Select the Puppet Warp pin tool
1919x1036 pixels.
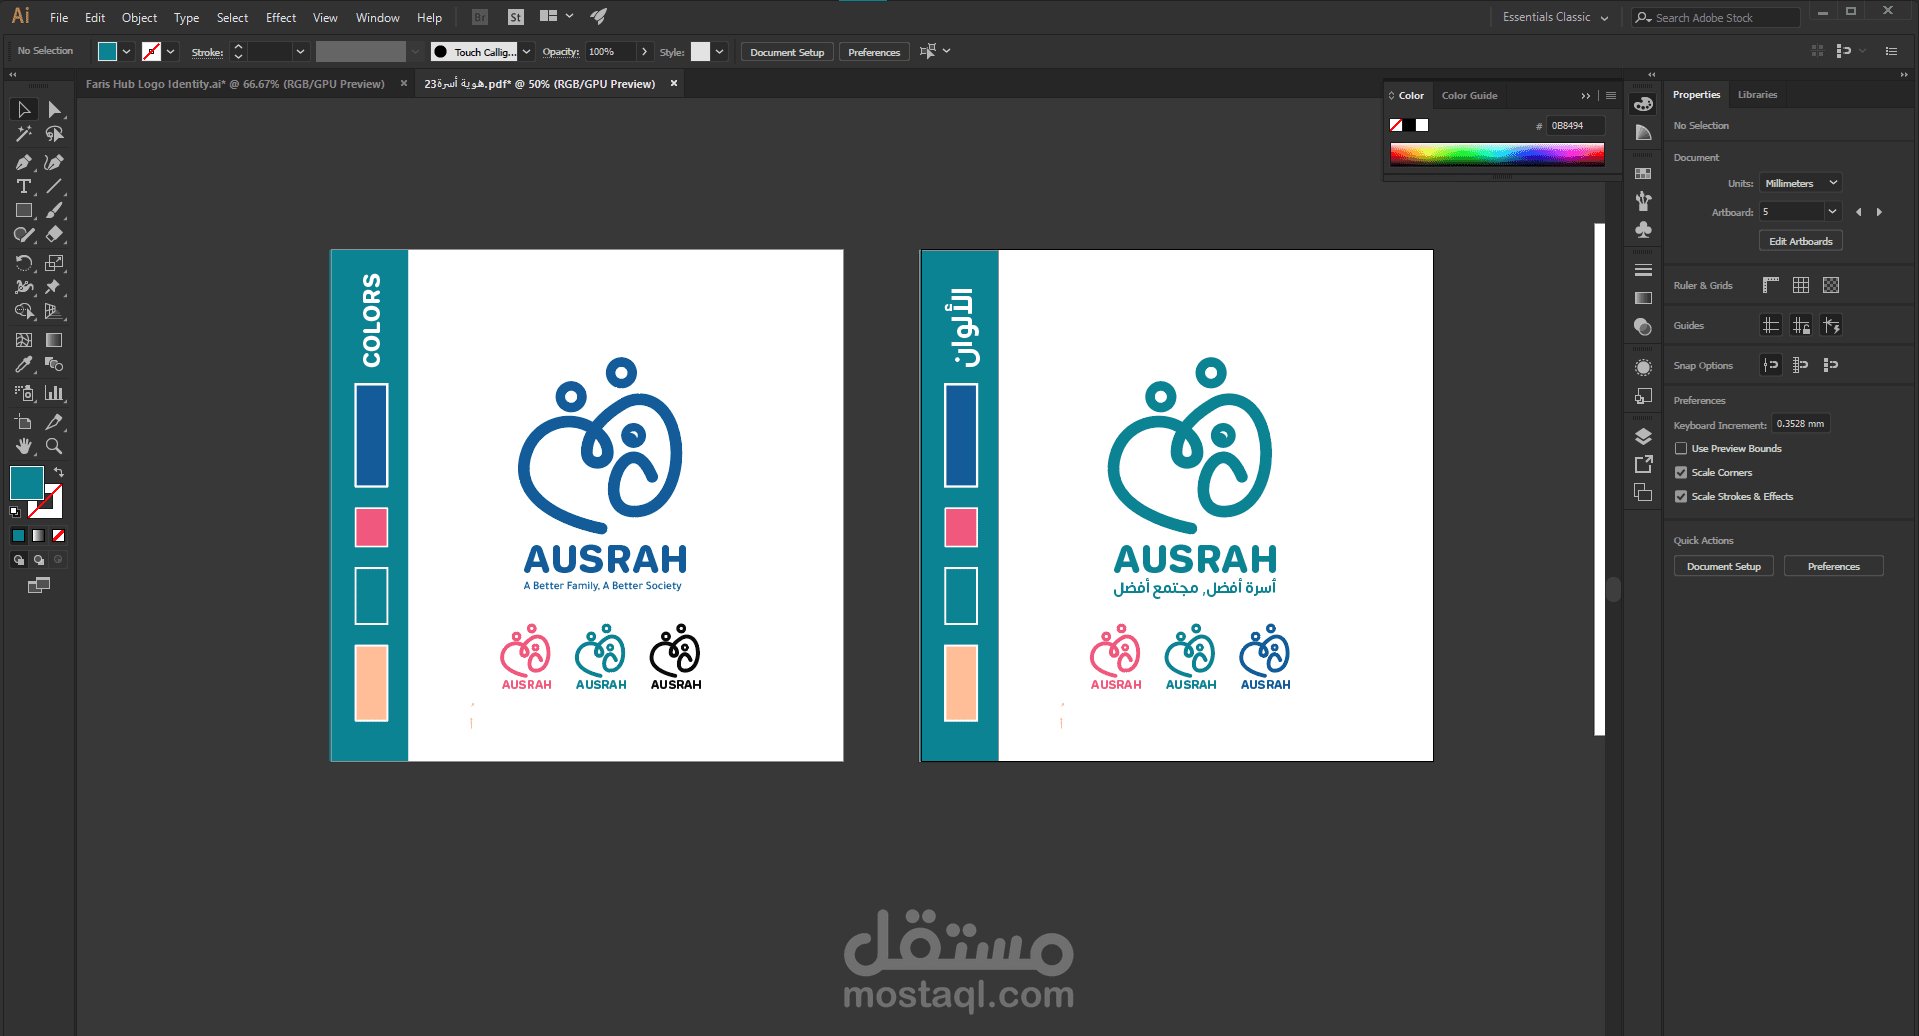(x=54, y=287)
